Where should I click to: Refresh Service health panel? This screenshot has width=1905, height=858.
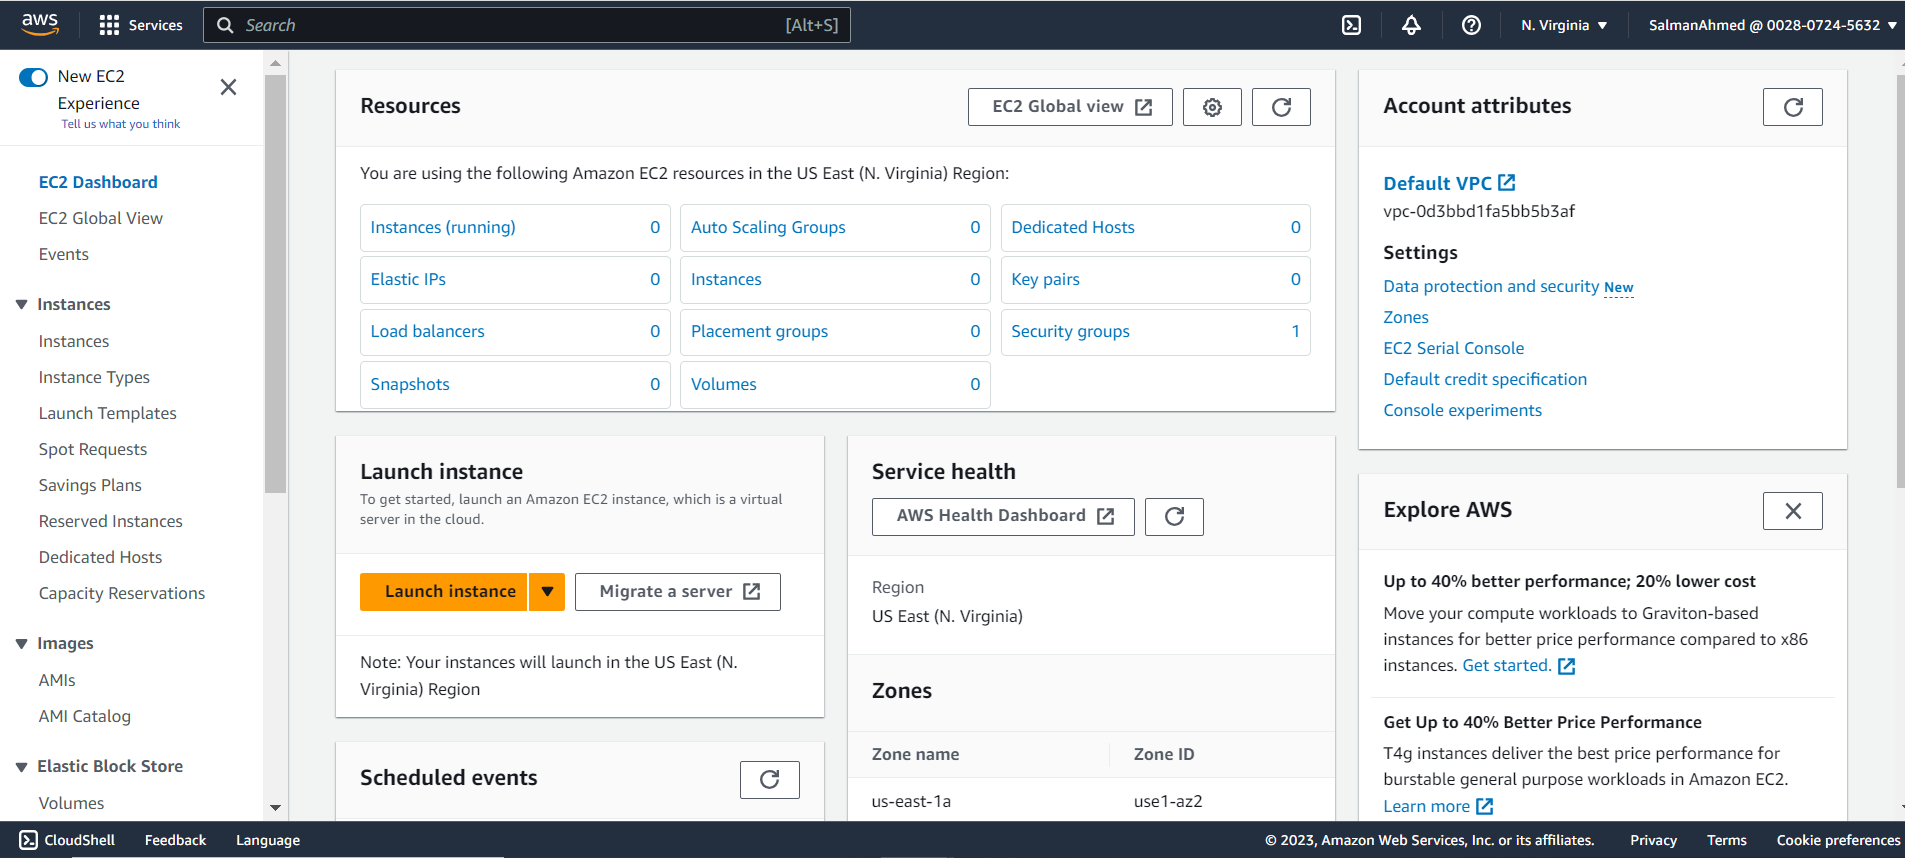[x=1174, y=516]
